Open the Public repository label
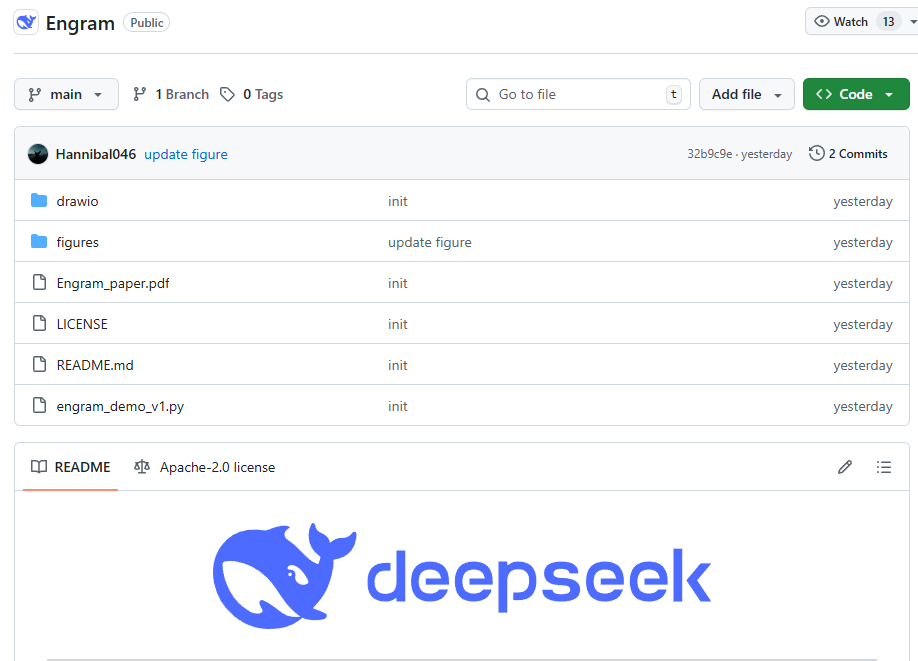 click(x=146, y=21)
